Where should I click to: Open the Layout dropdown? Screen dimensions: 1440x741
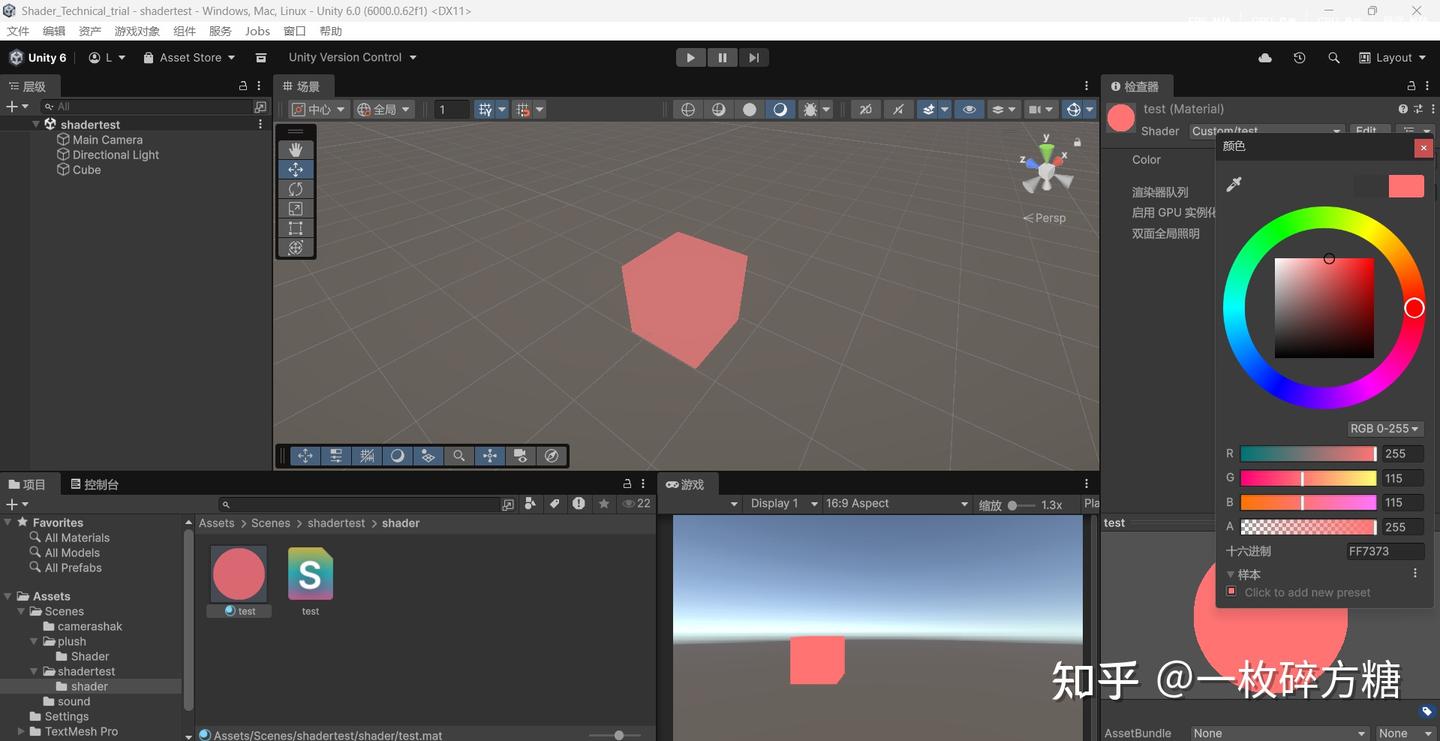point(1393,57)
